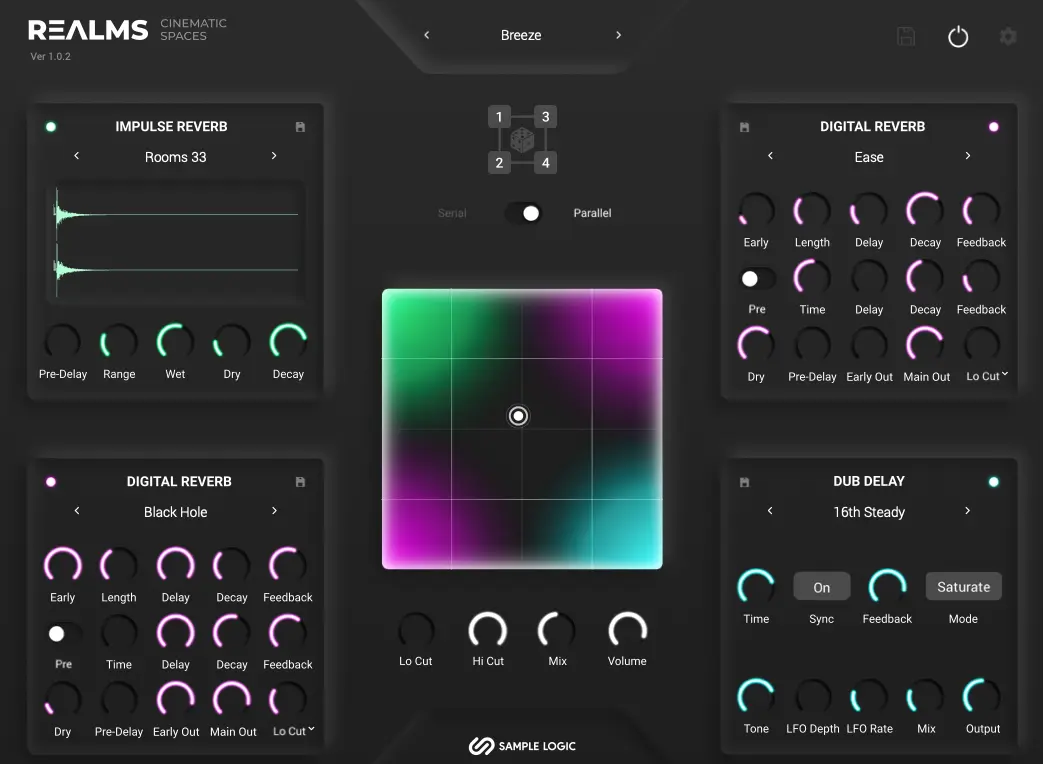1043x764 pixels.
Task: Click the Dub Delay Feedback knob
Action: point(887,587)
